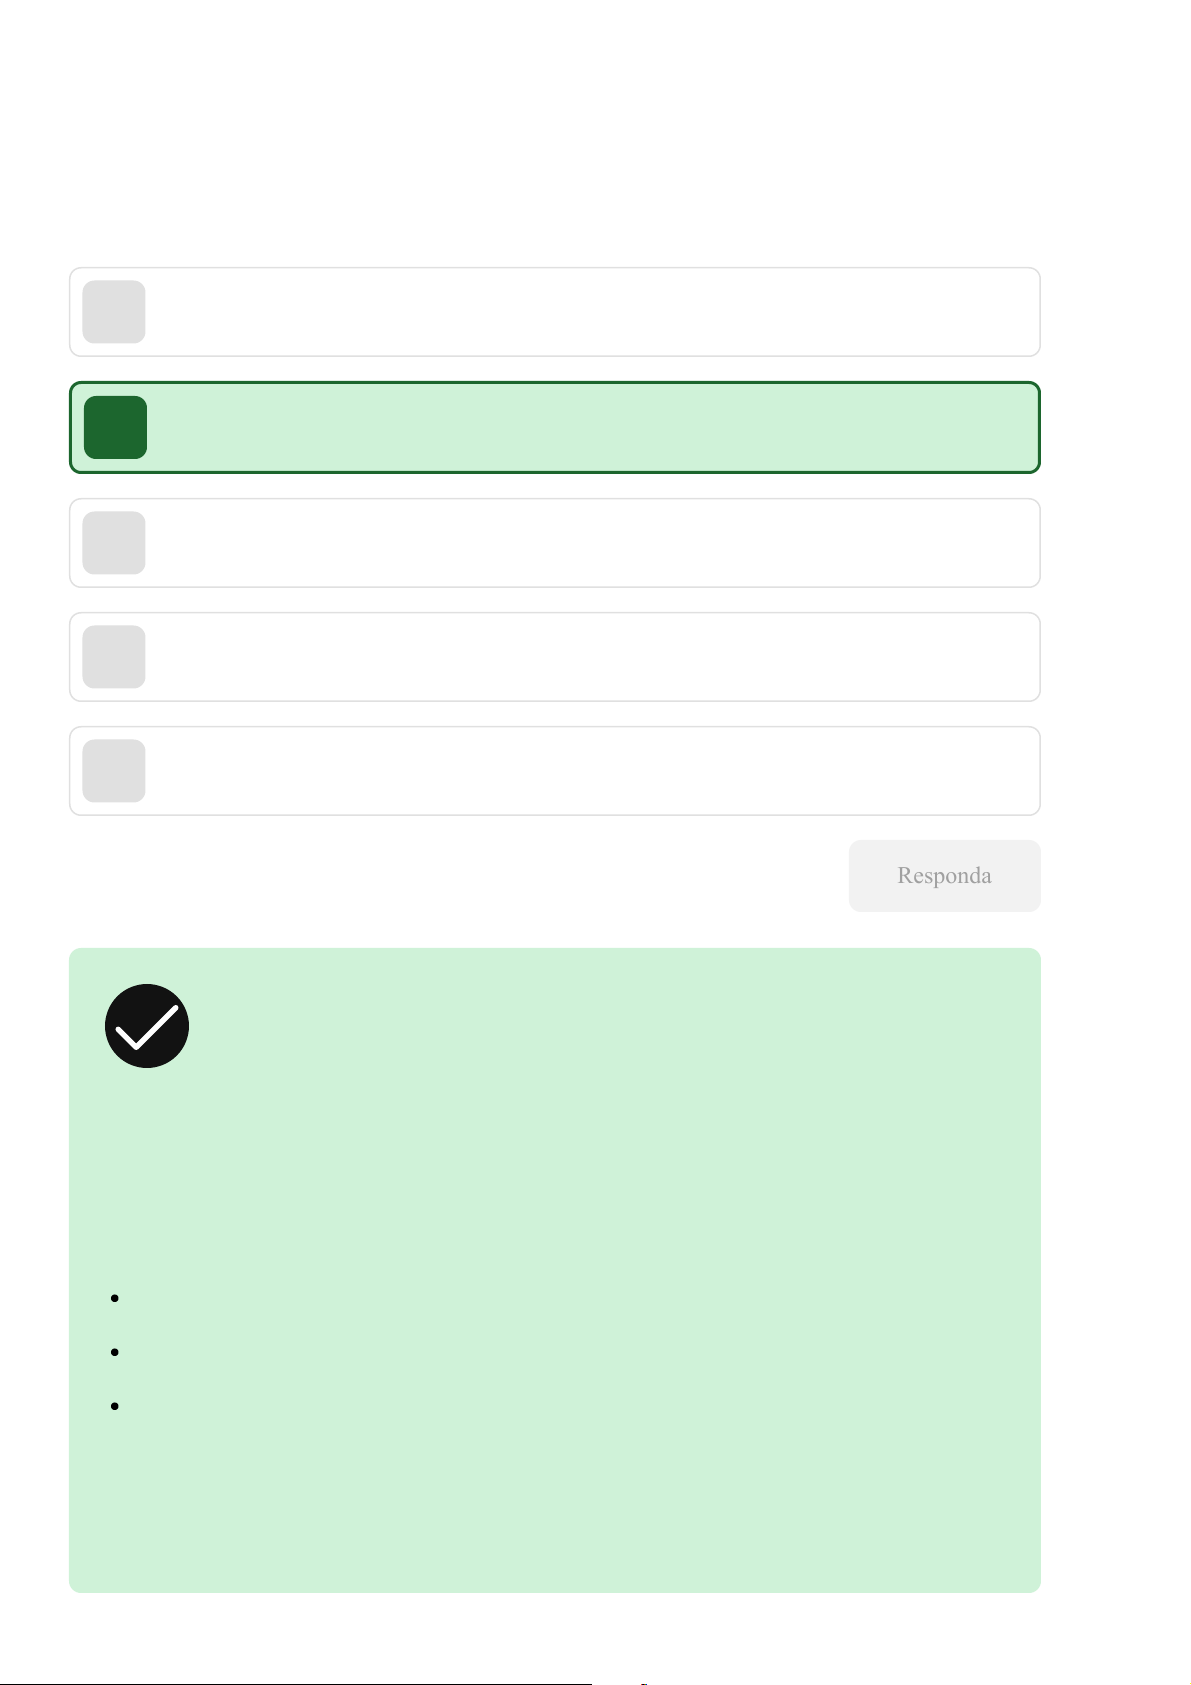Image resolution: width=1191 pixels, height=1685 pixels.
Task: Click the fourth option's gray square marker
Action: (114, 657)
